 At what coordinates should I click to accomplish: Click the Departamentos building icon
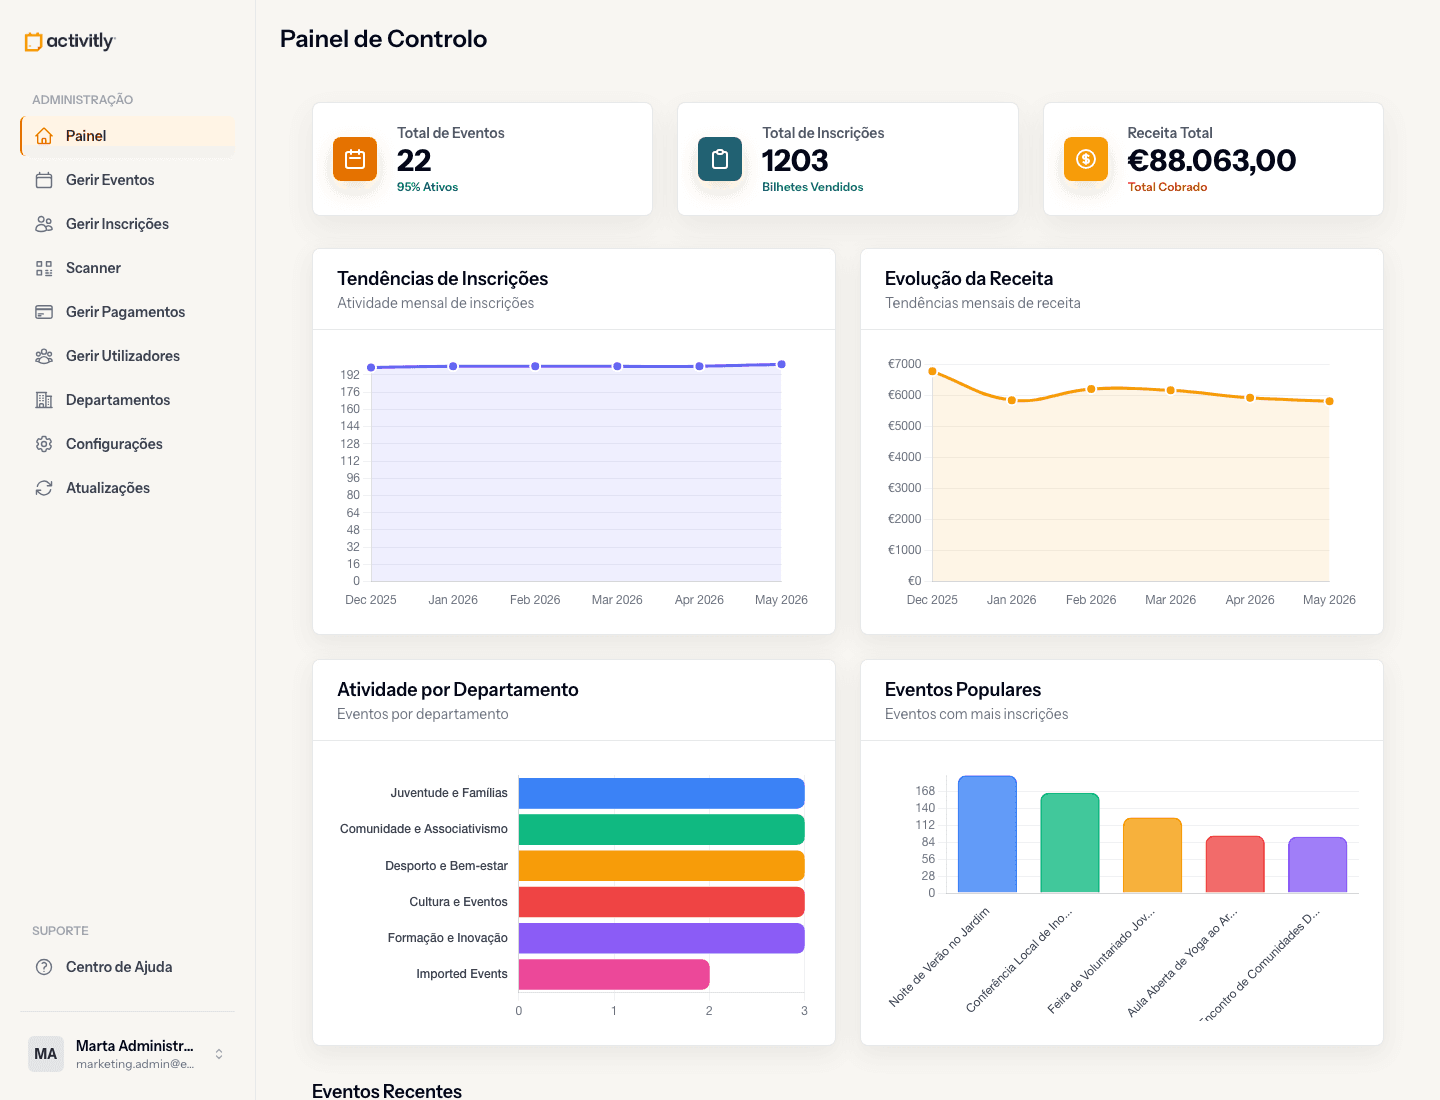point(44,400)
